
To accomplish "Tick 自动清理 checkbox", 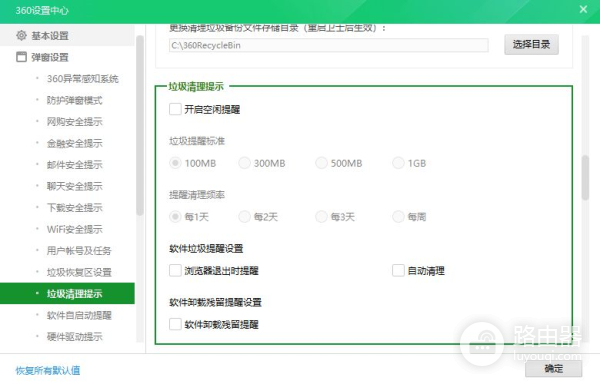I will [398, 270].
